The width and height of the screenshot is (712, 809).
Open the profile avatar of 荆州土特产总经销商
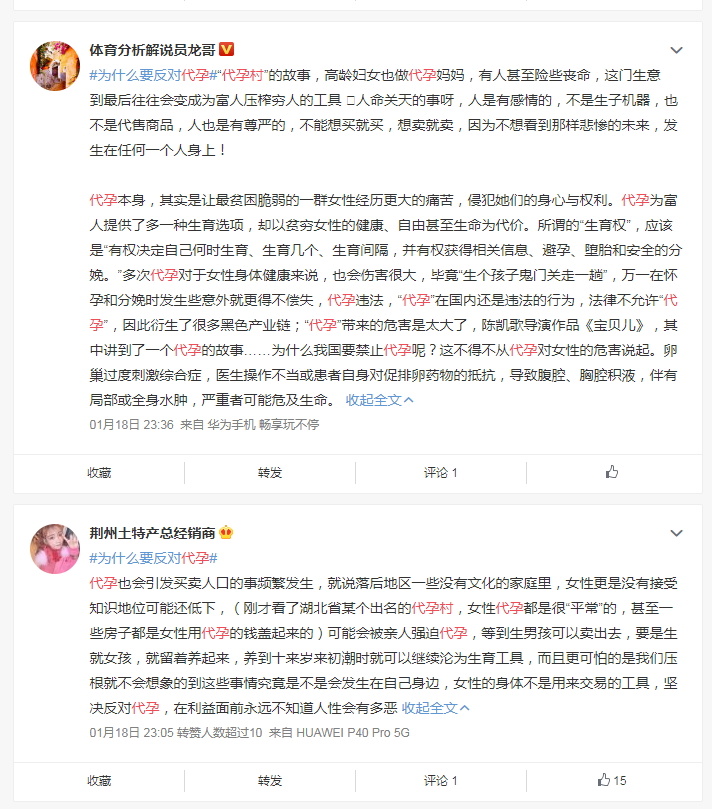[55, 549]
